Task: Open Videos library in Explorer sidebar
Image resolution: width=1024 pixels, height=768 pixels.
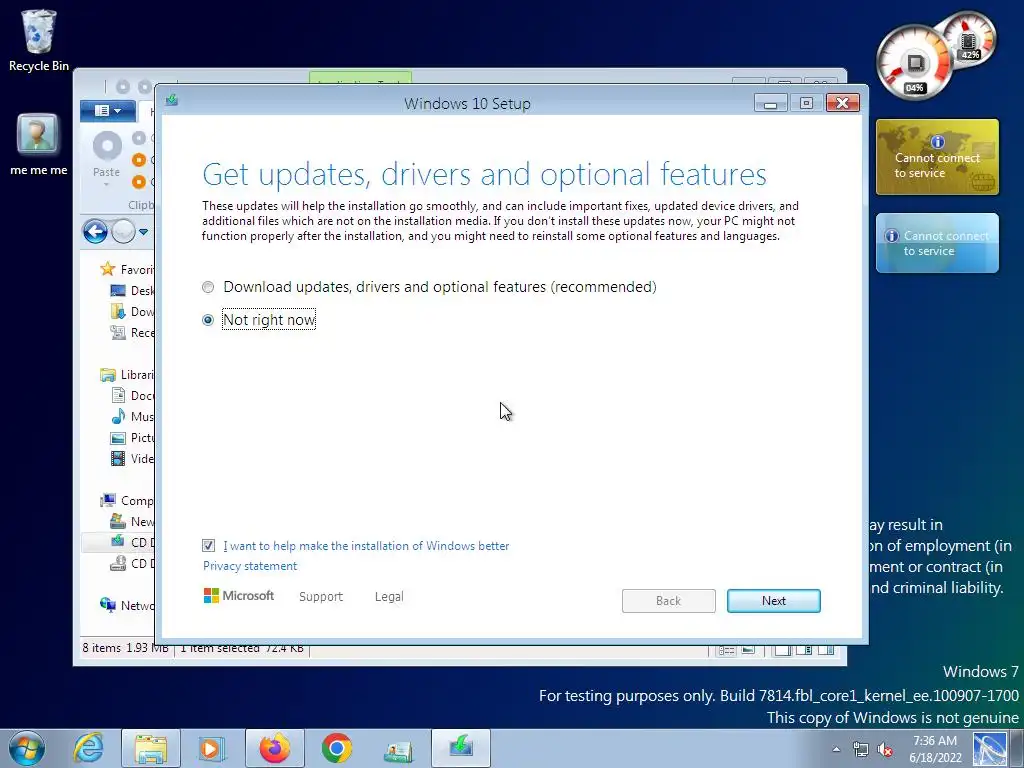Action: (133, 458)
